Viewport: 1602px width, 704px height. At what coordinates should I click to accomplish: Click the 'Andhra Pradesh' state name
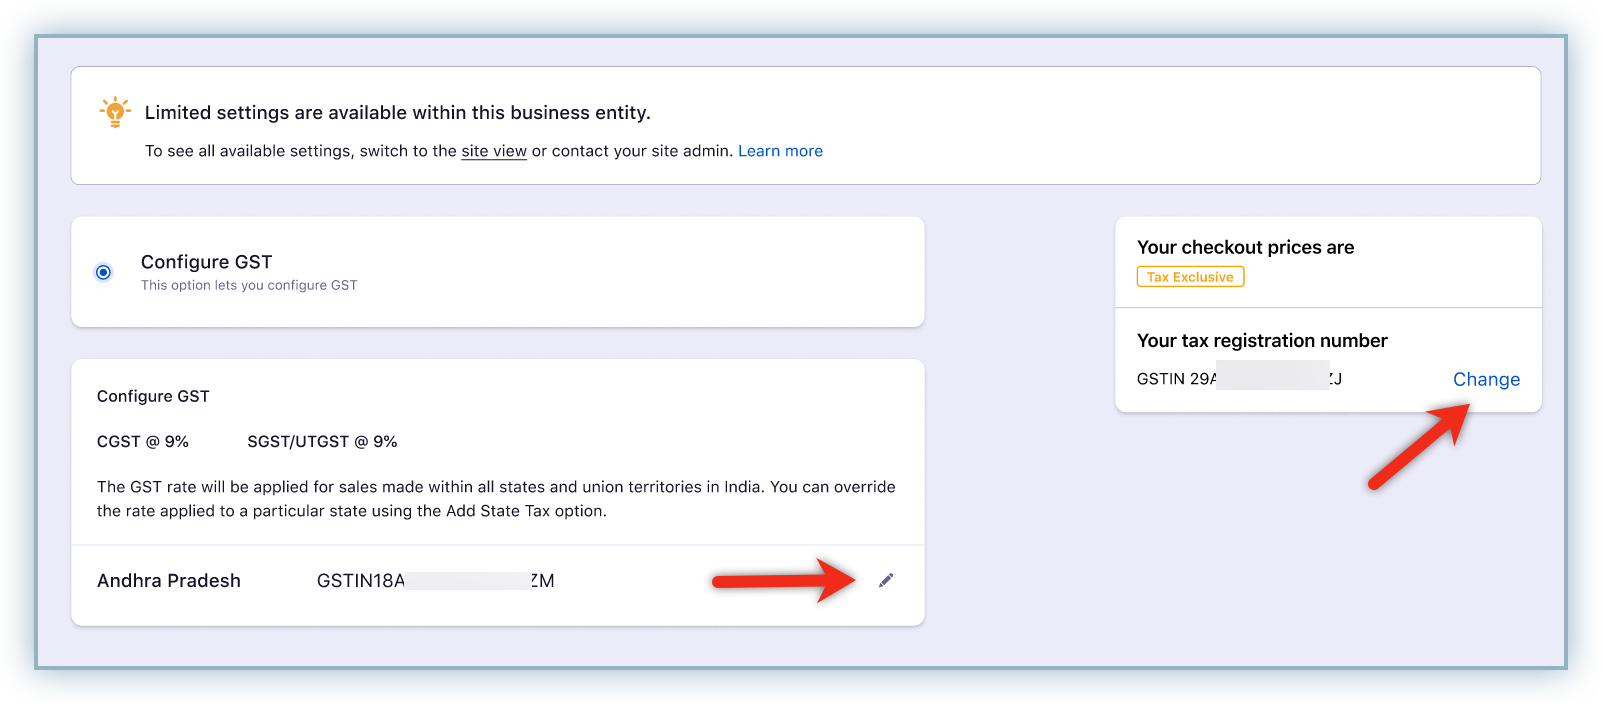(x=169, y=581)
